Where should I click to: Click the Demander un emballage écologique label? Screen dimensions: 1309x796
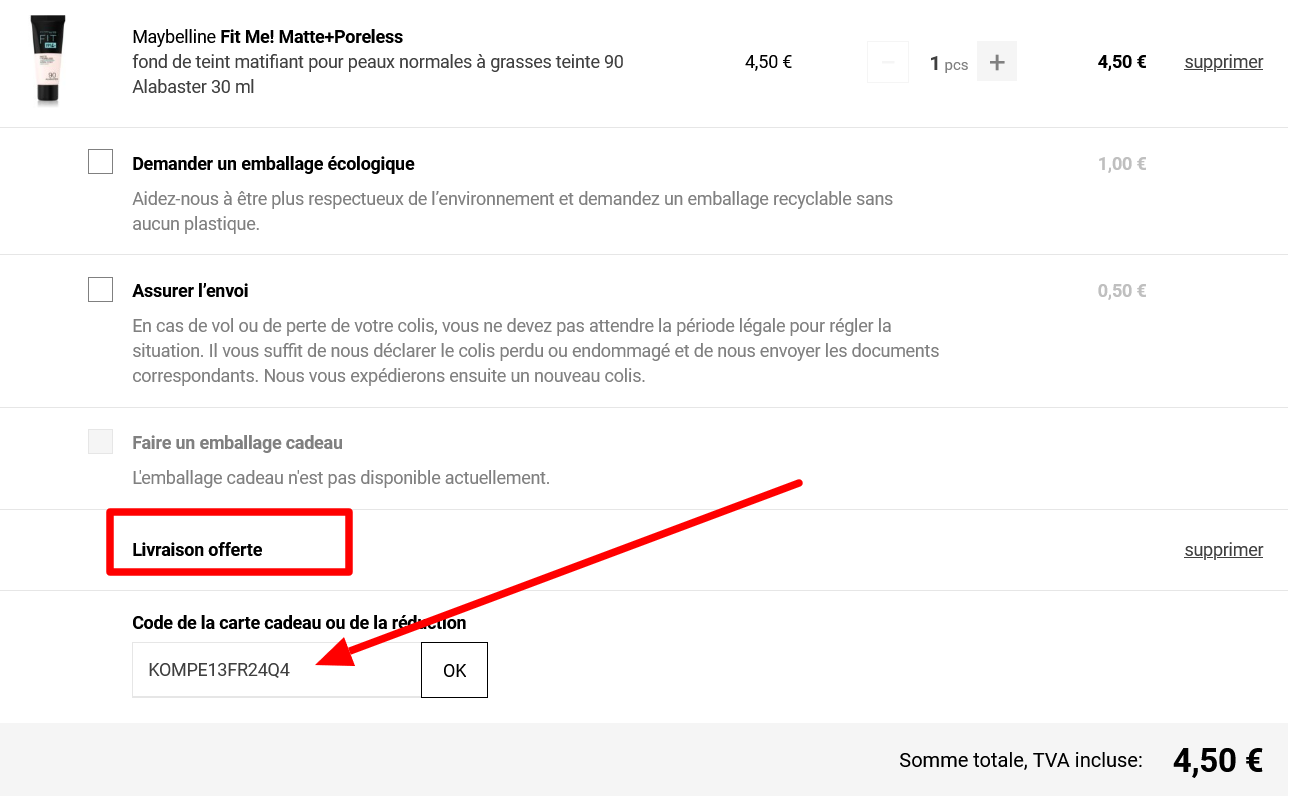[x=273, y=164]
